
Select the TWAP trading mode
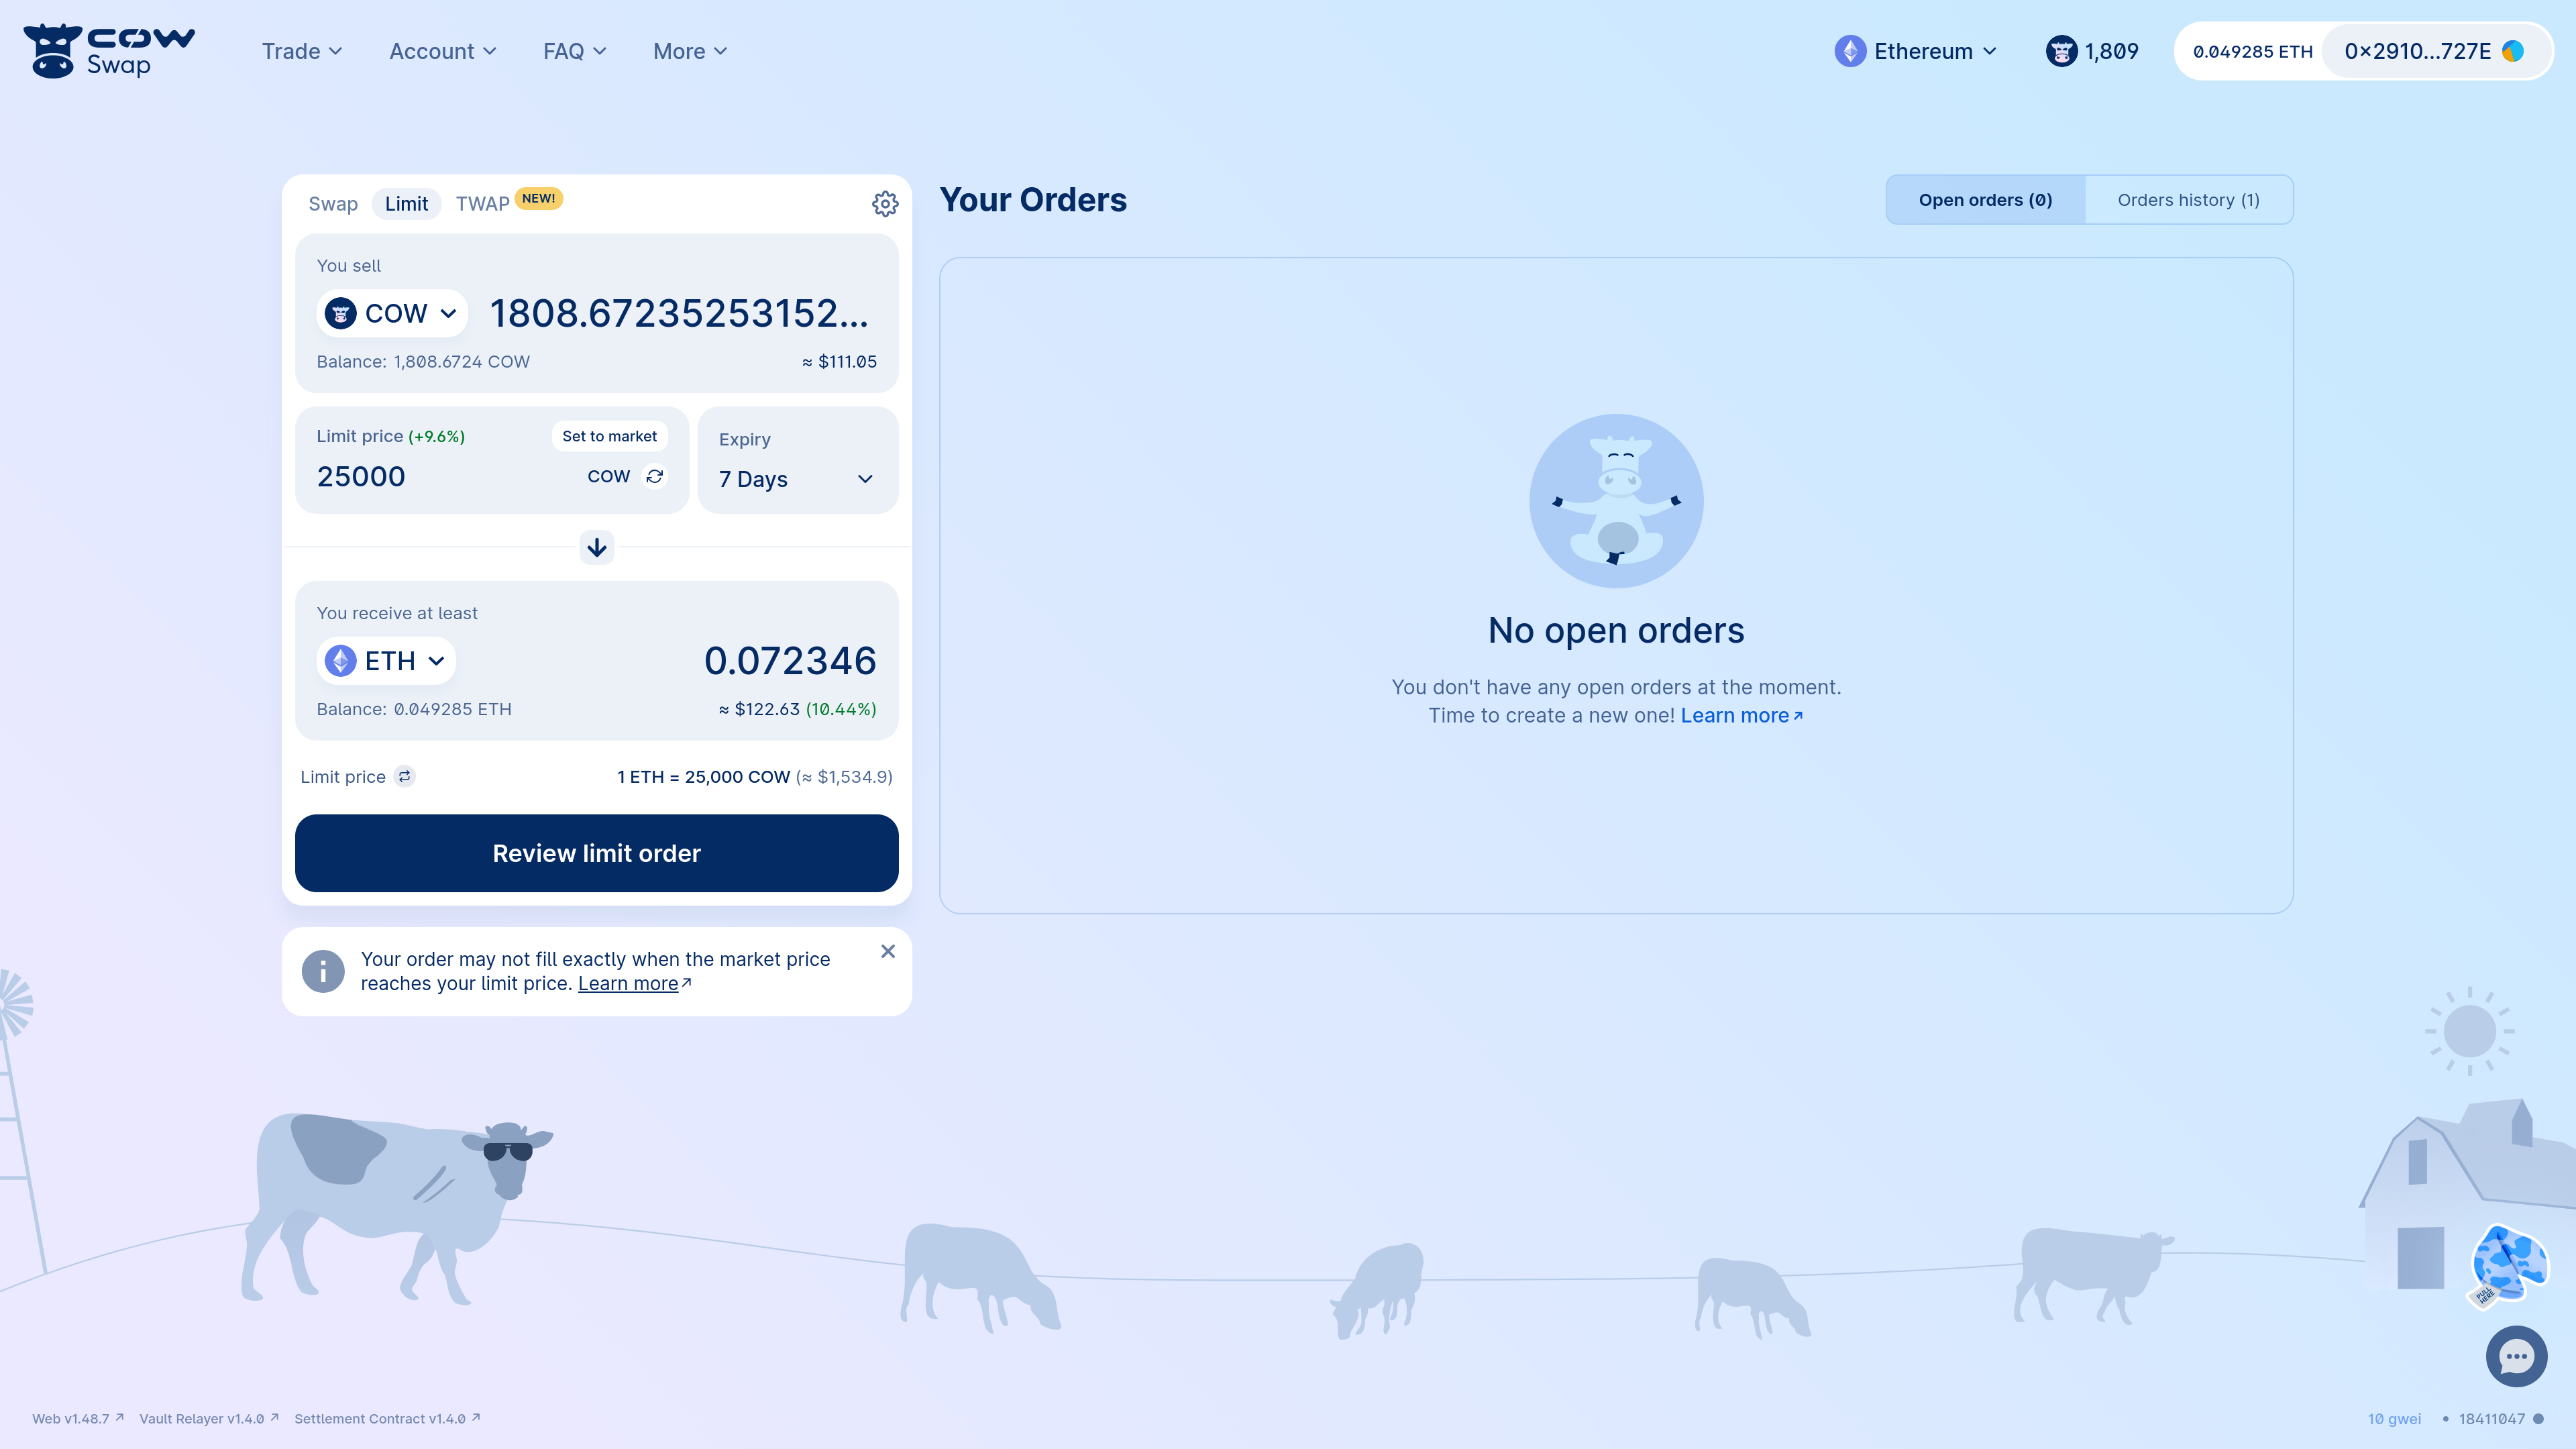483,203
